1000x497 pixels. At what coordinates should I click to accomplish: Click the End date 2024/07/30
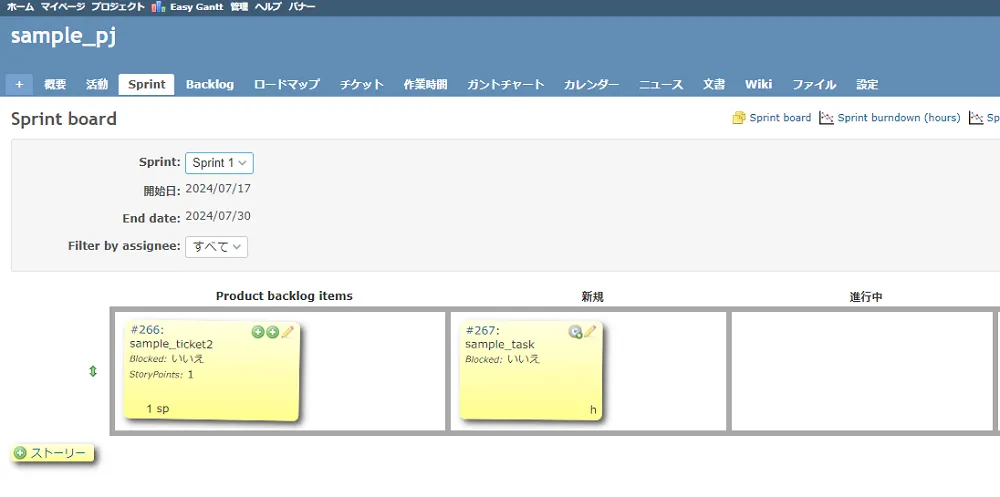pyautogui.click(x=218, y=216)
